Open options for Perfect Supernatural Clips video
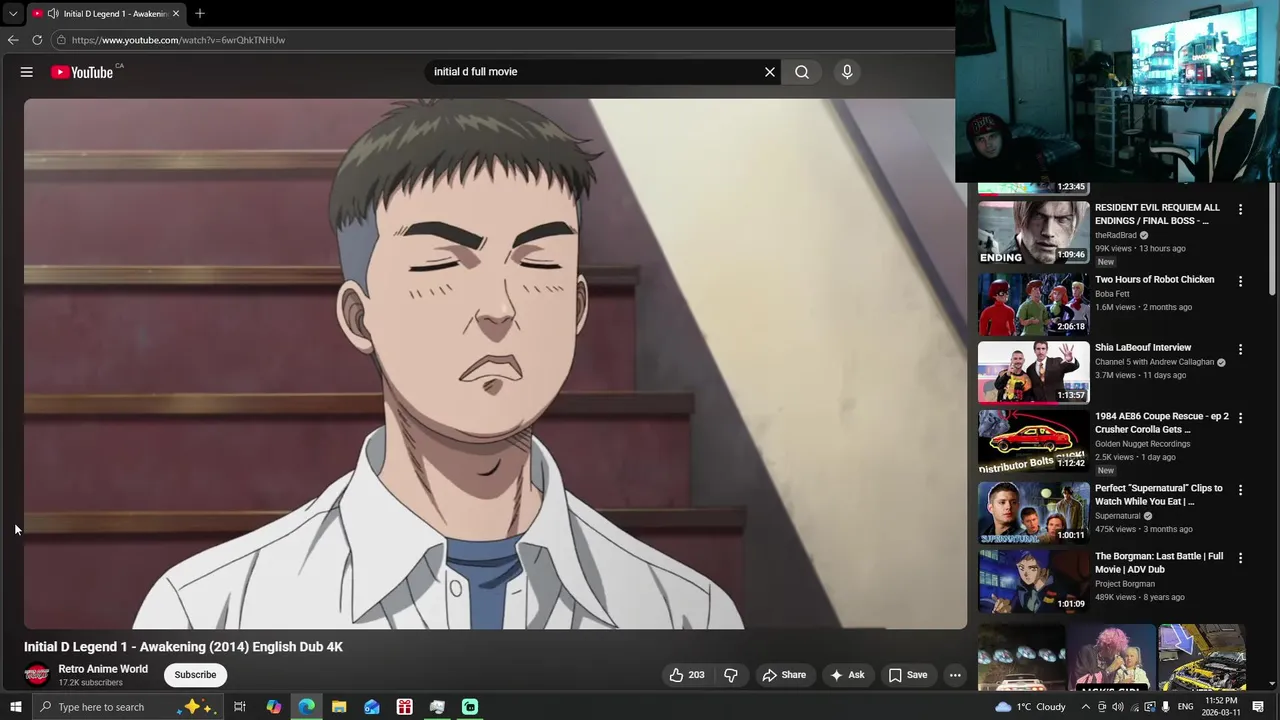 click(1240, 491)
